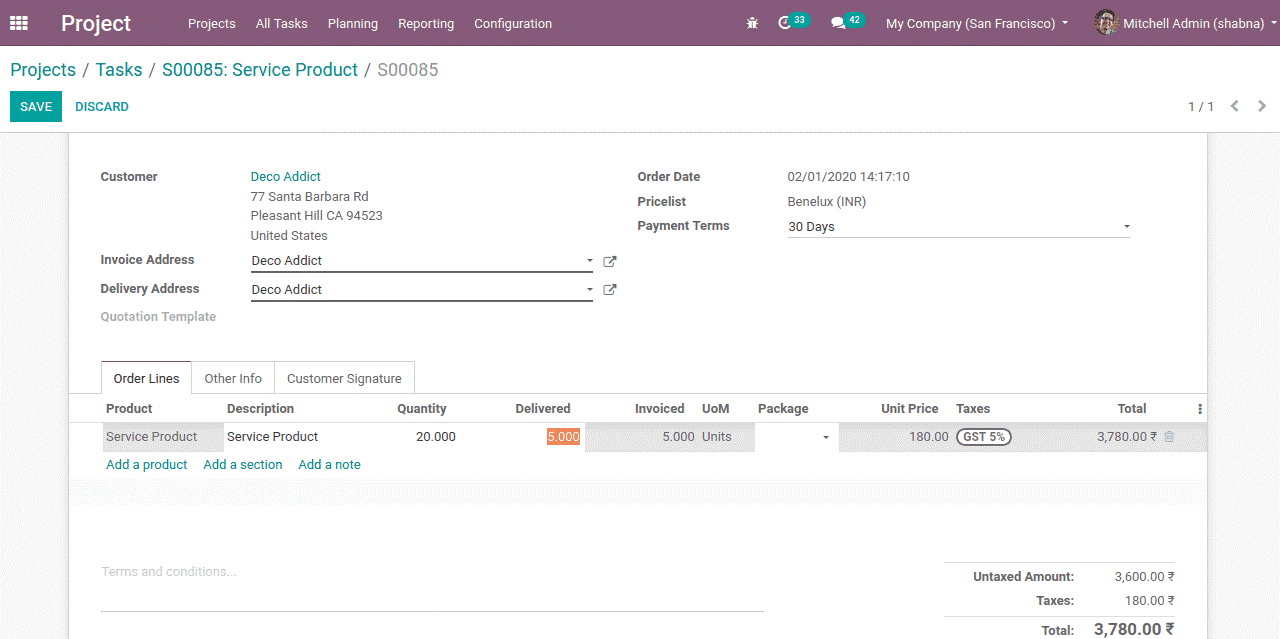Image resolution: width=1280 pixels, height=639 pixels.
Task: Open Invoice Address external link icon
Action: tap(610, 261)
